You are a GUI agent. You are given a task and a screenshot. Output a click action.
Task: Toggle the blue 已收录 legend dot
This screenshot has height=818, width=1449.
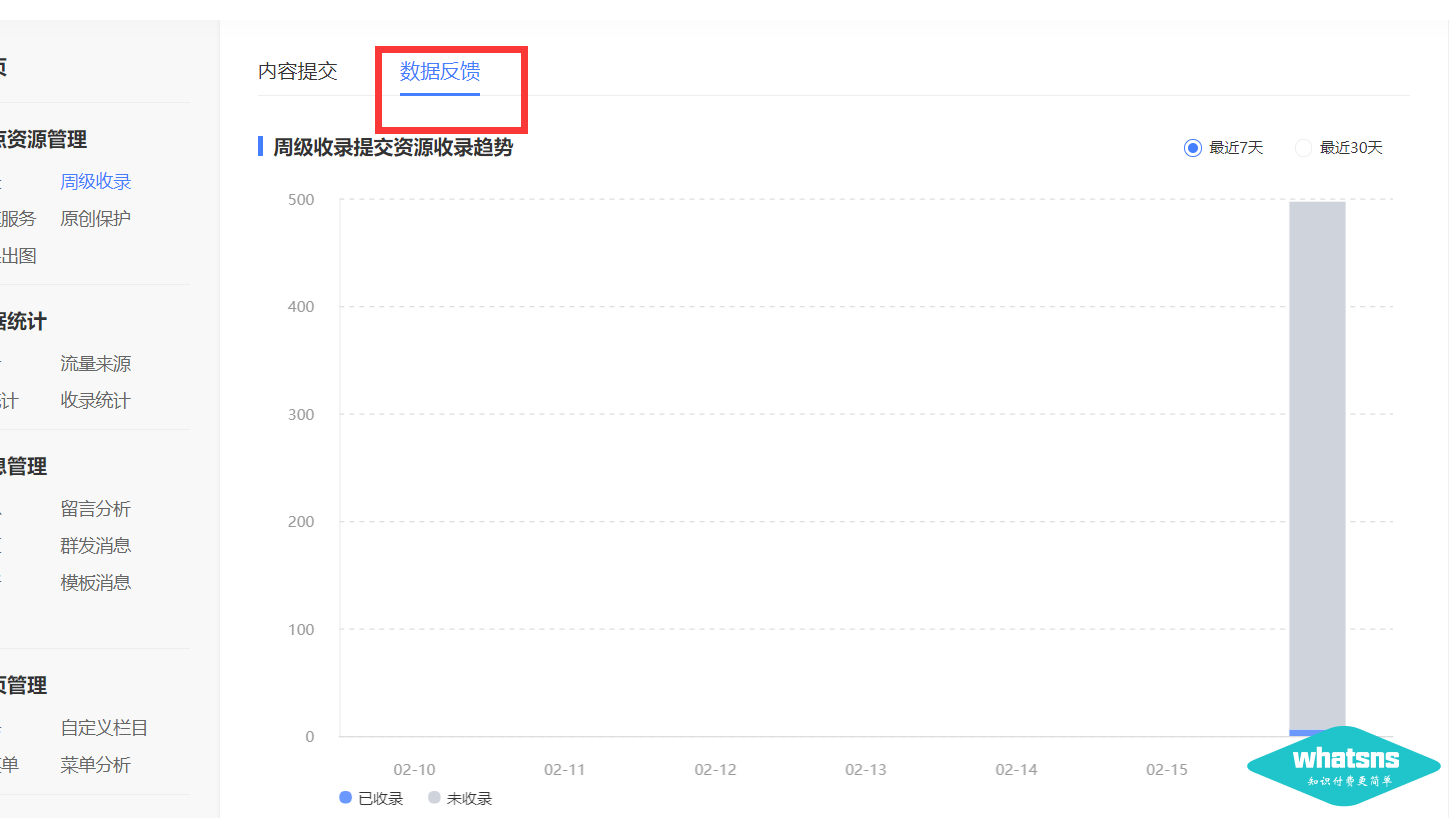tap(346, 798)
